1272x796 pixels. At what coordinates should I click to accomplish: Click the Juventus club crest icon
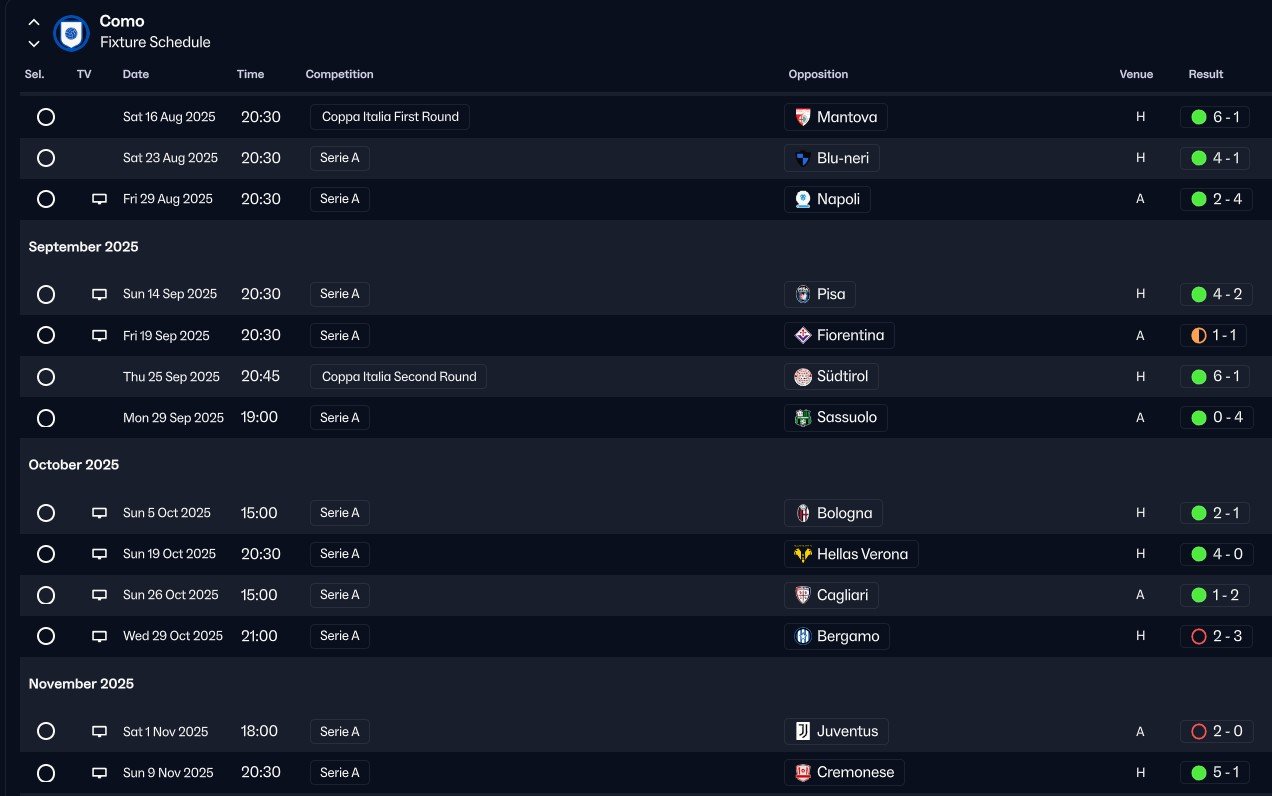point(802,731)
